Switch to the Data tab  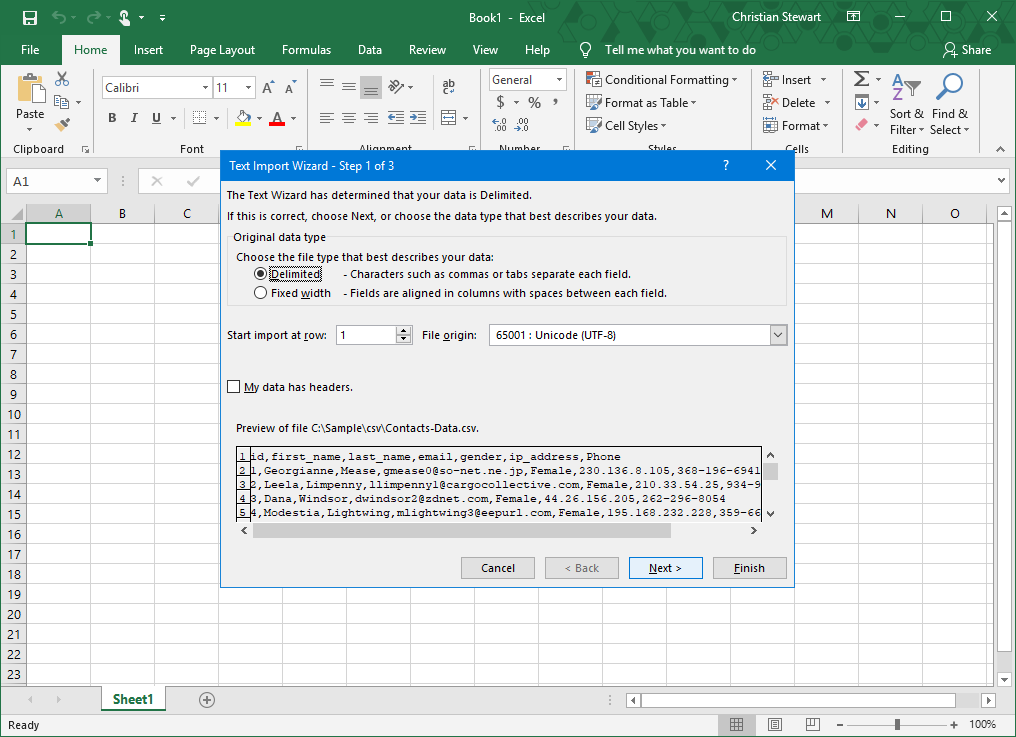point(370,50)
